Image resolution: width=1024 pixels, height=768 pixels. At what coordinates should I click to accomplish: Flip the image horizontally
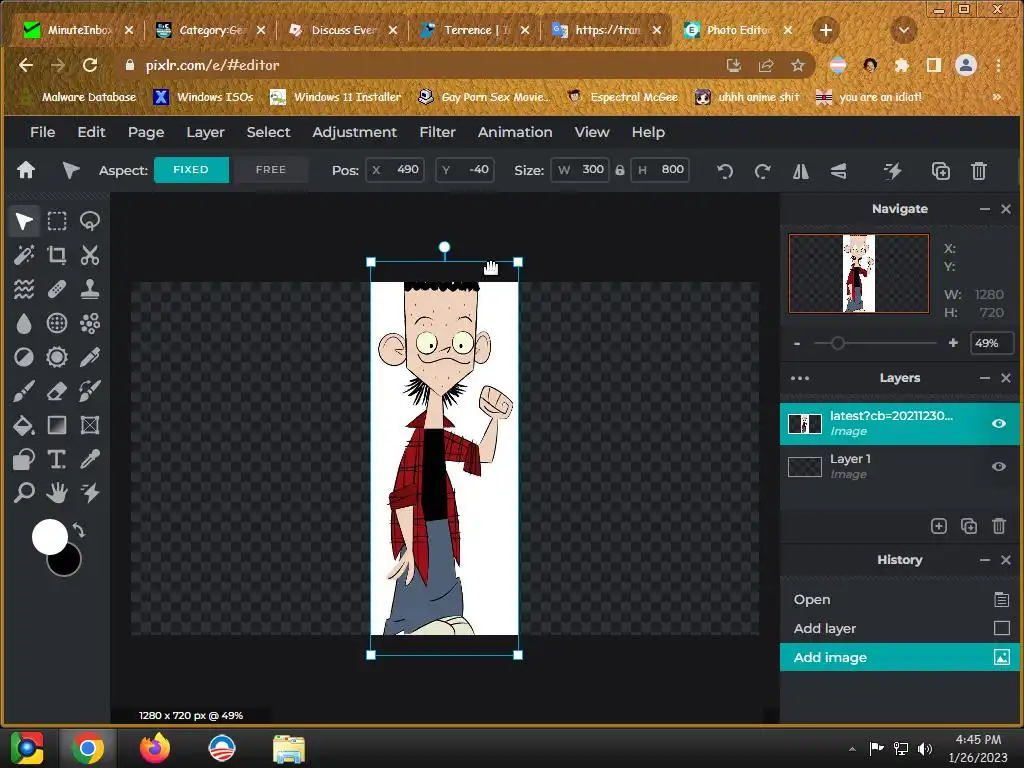point(801,171)
